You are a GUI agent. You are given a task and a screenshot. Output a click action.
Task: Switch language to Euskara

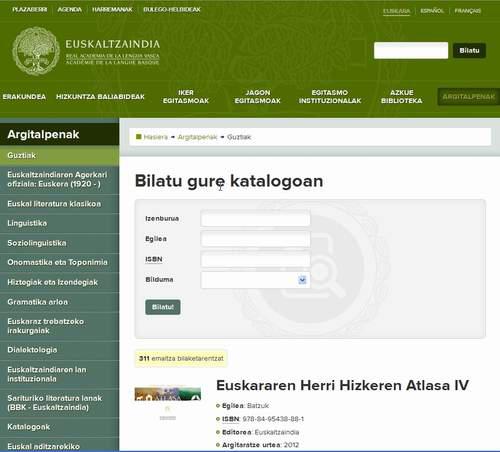396,11
